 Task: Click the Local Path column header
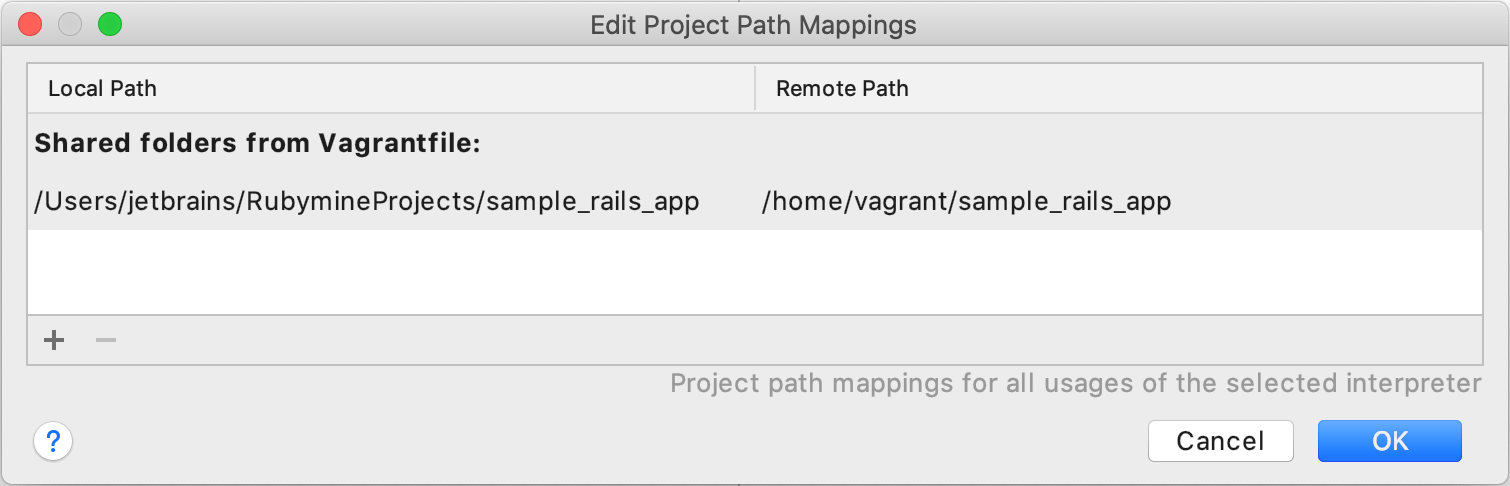pos(102,88)
